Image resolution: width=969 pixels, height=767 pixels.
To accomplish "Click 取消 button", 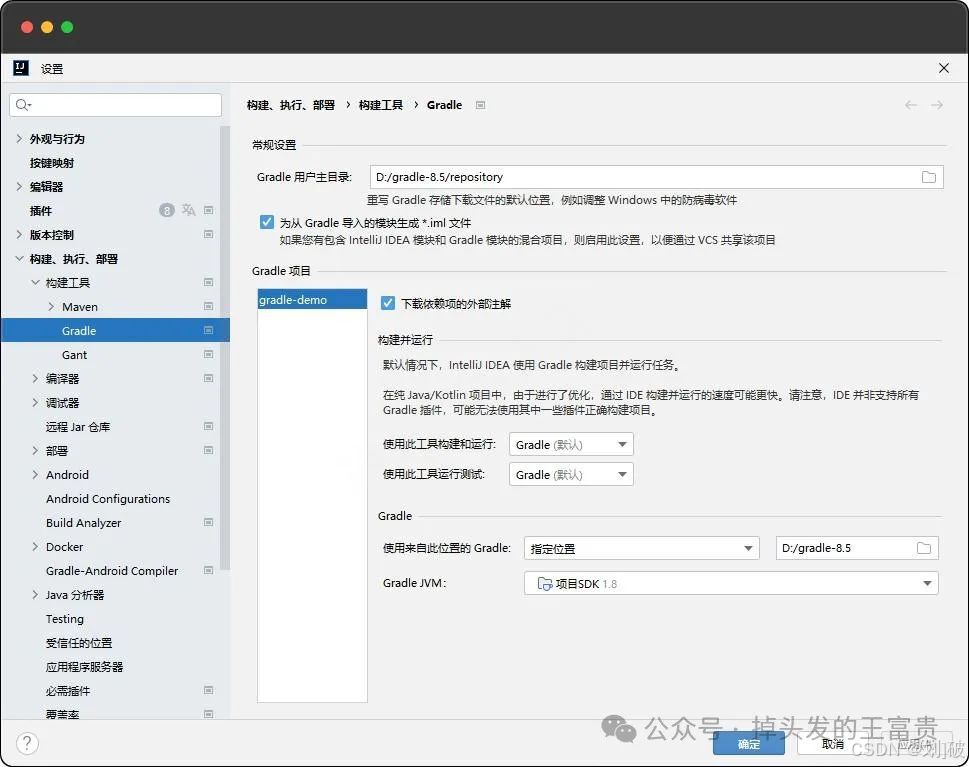I will [832, 744].
